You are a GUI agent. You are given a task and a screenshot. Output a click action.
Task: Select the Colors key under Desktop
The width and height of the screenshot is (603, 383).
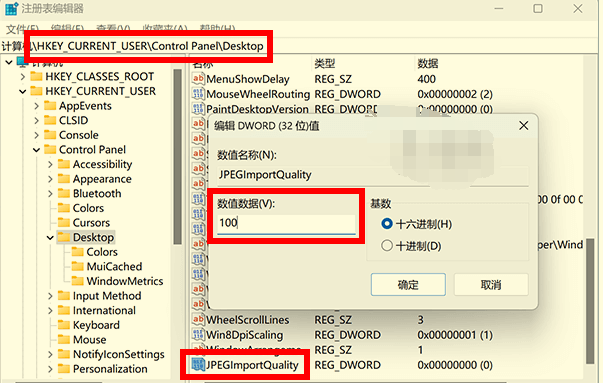pyautogui.click(x=102, y=252)
